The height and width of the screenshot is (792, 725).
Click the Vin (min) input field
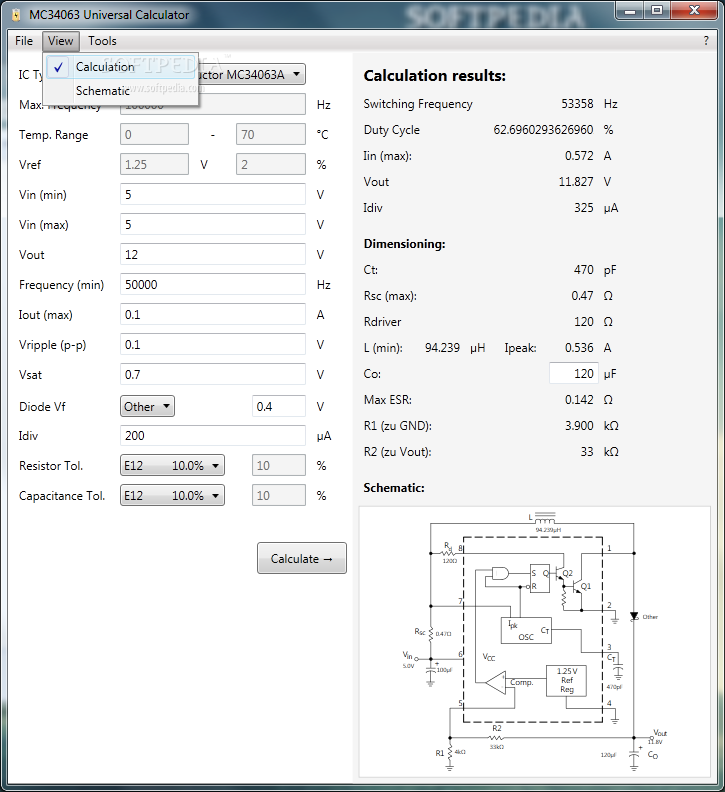[213, 194]
